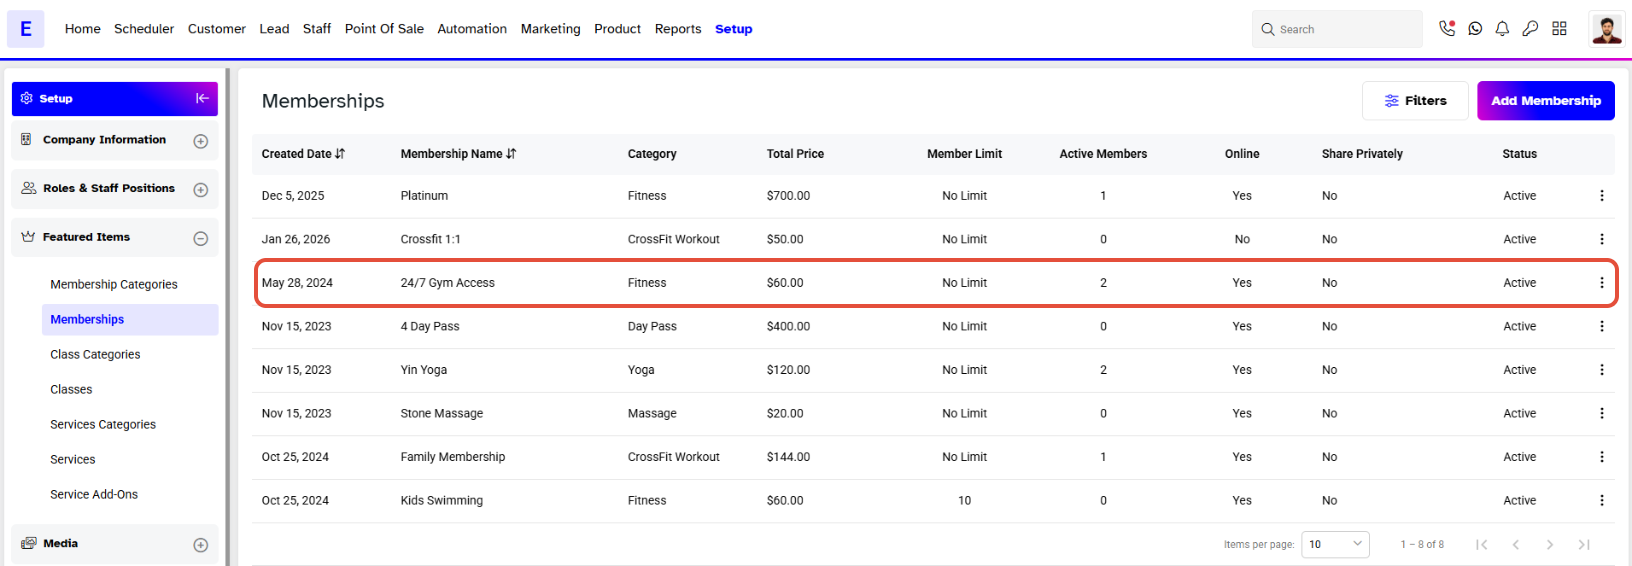1632x566 pixels.
Task: Open the Product menu
Action: 617,29
